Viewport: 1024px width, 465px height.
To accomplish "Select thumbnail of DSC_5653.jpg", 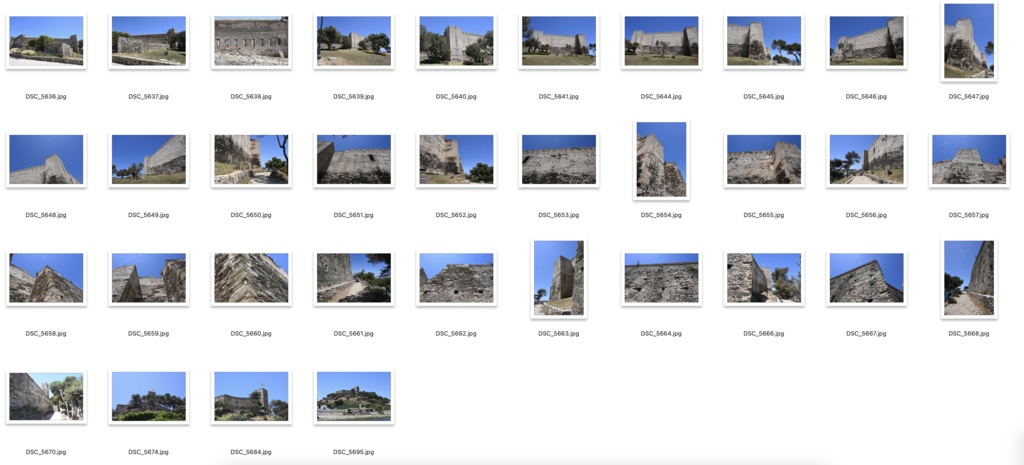I will 559,159.
